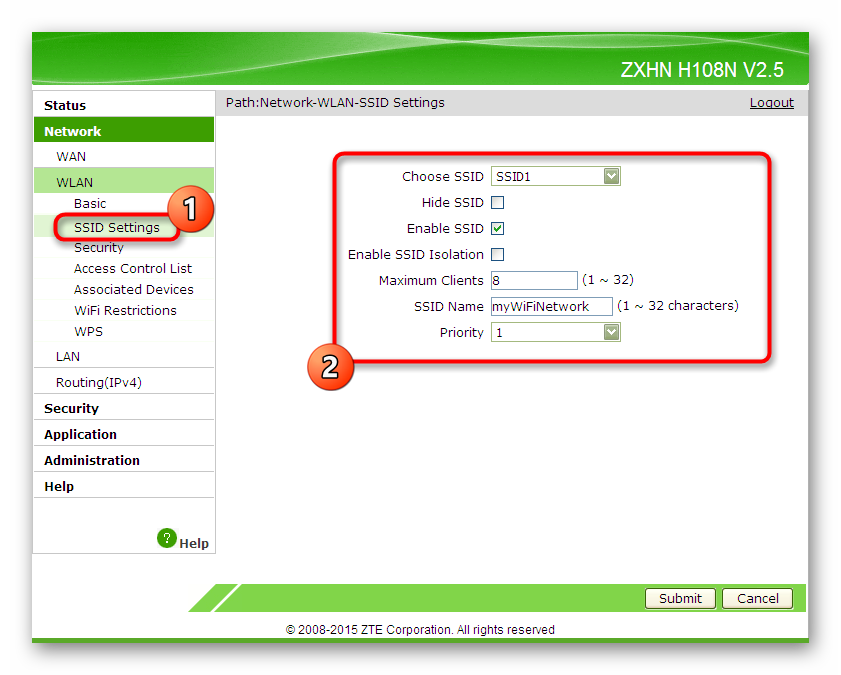
Task: Open the Access Control List page
Action: click(x=132, y=269)
